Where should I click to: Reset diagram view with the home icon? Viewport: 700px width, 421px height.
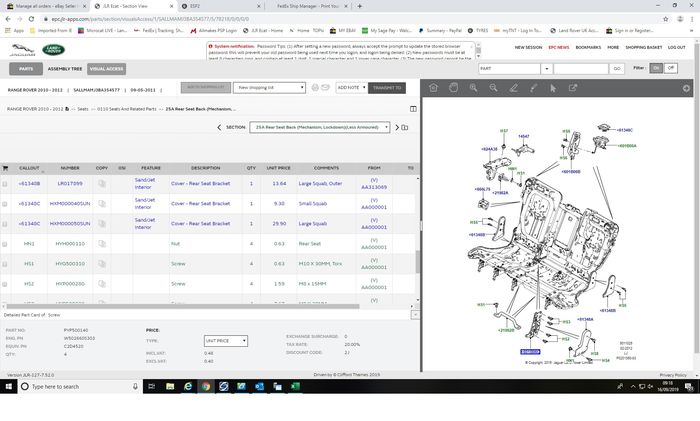tap(433, 88)
